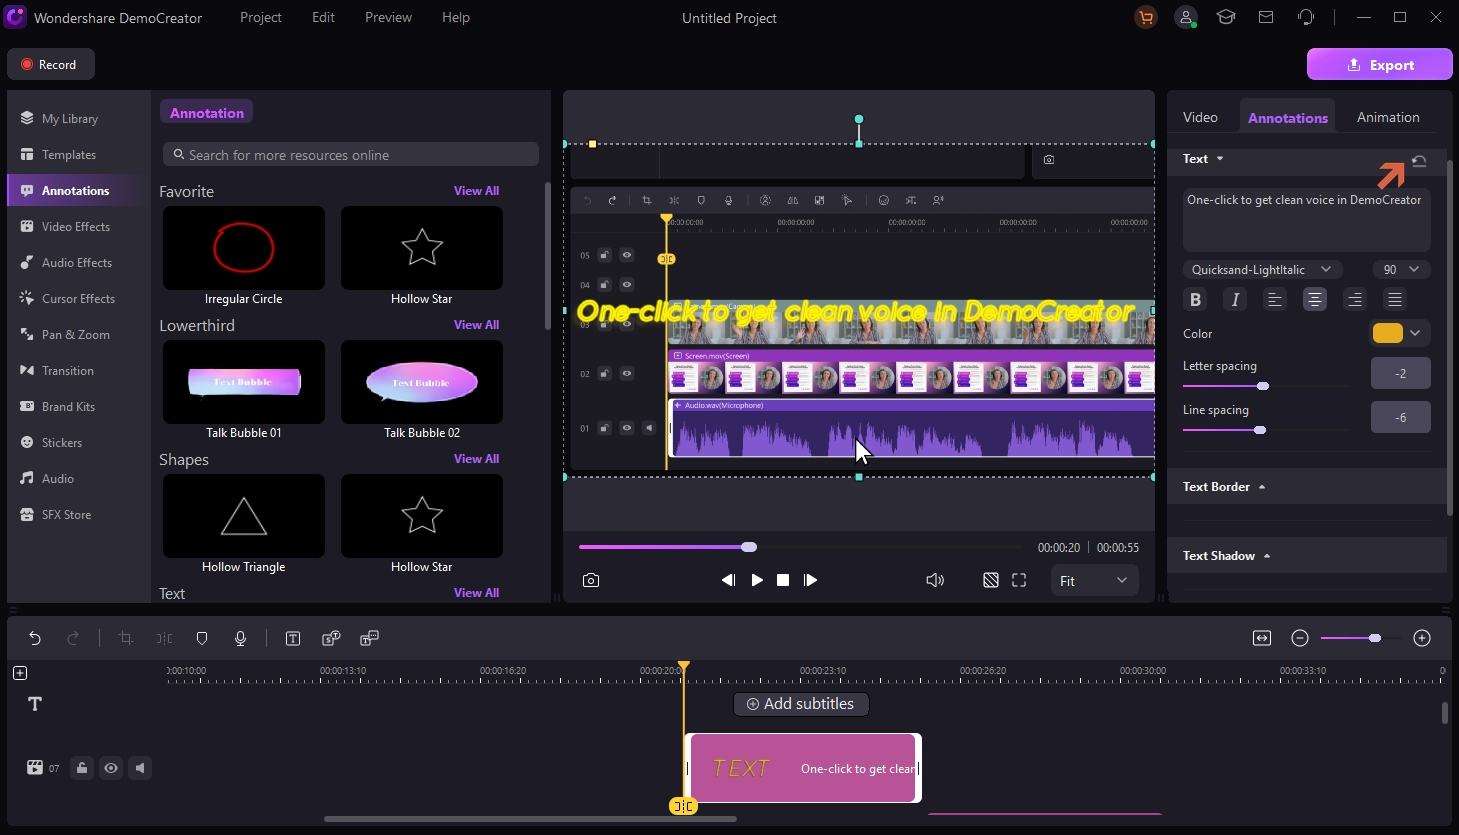Add text with the T box icon
The width and height of the screenshot is (1459, 835).
click(293, 638)
